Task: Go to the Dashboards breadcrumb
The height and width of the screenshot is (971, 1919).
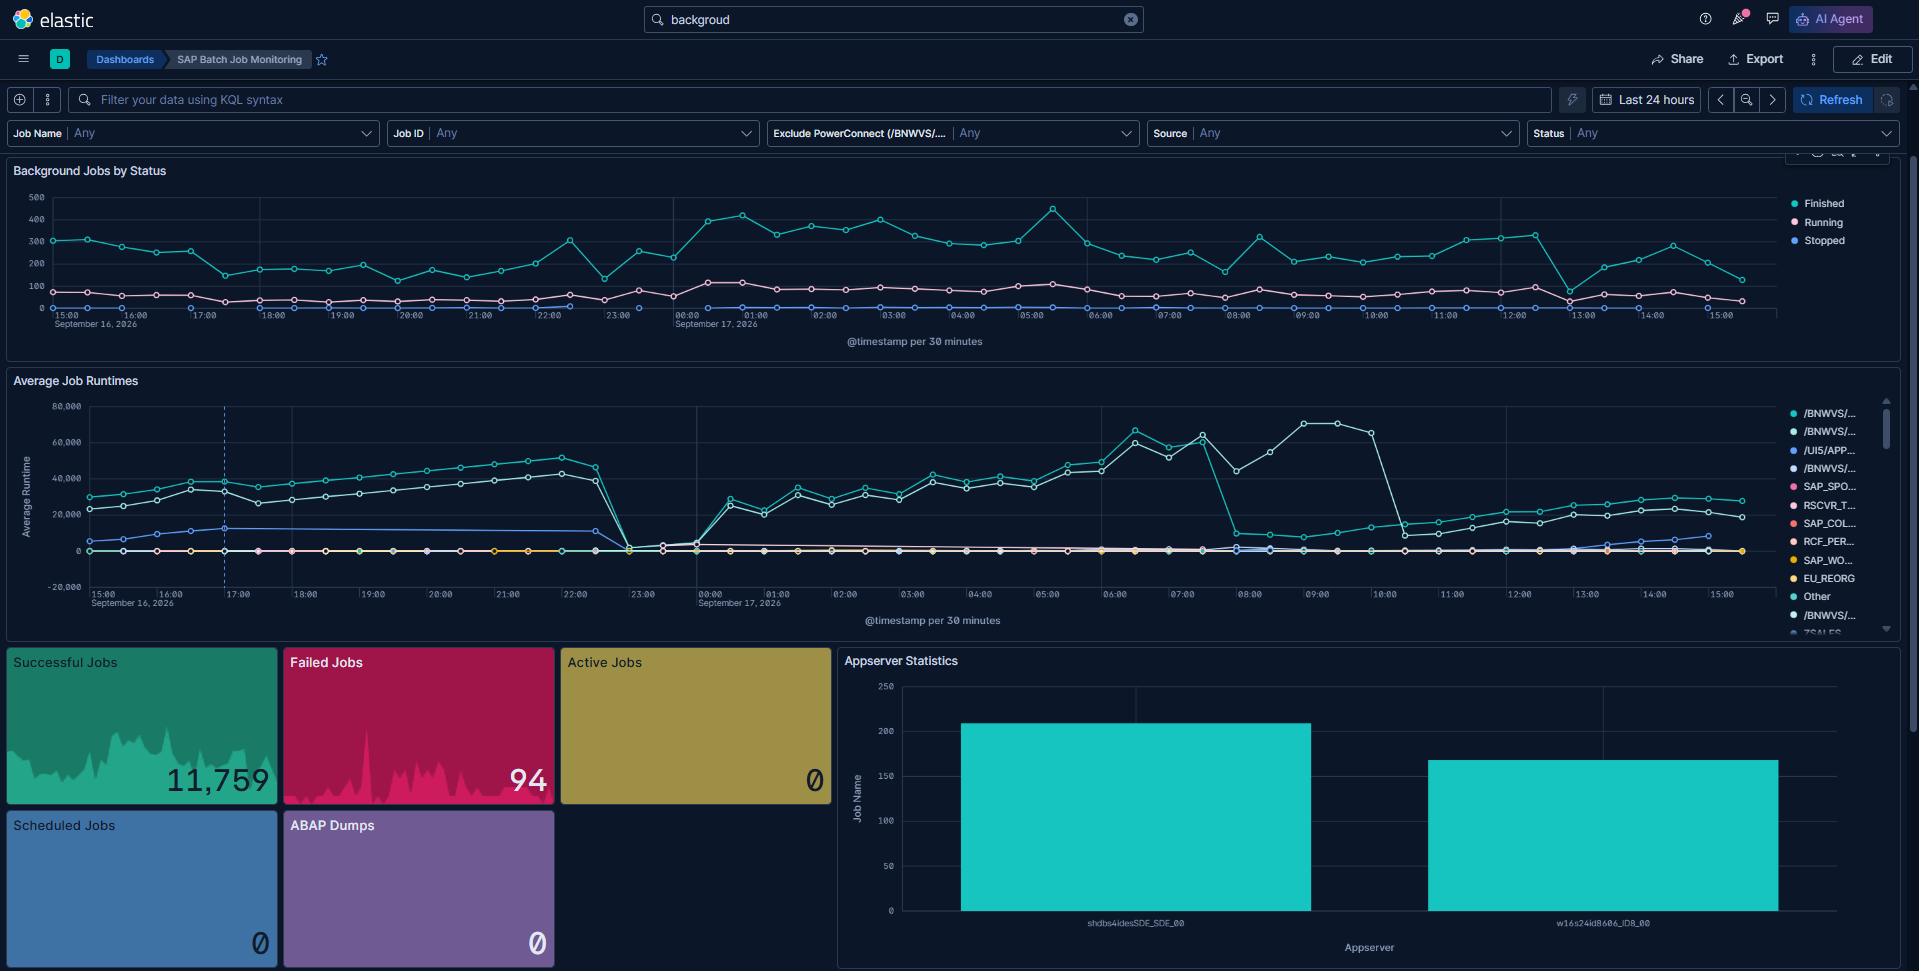Action: pyautogui.click(x=125, y=59)
